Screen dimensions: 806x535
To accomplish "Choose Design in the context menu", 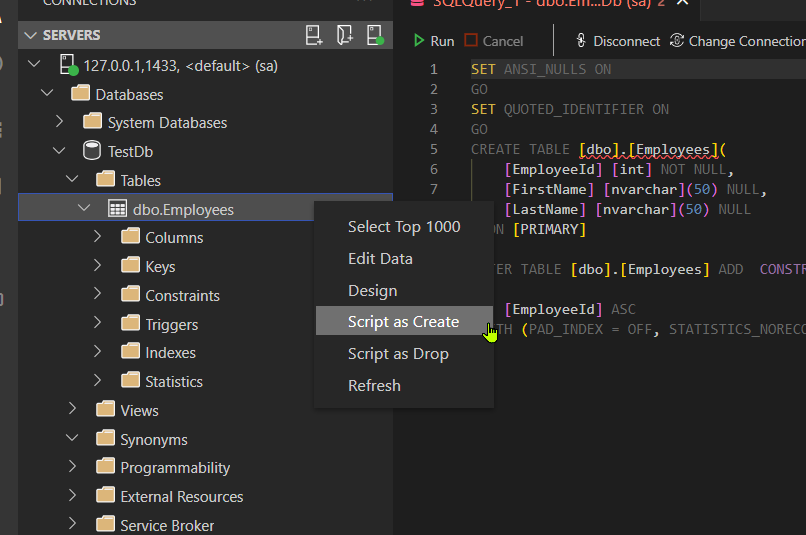I will click(404, 290).
